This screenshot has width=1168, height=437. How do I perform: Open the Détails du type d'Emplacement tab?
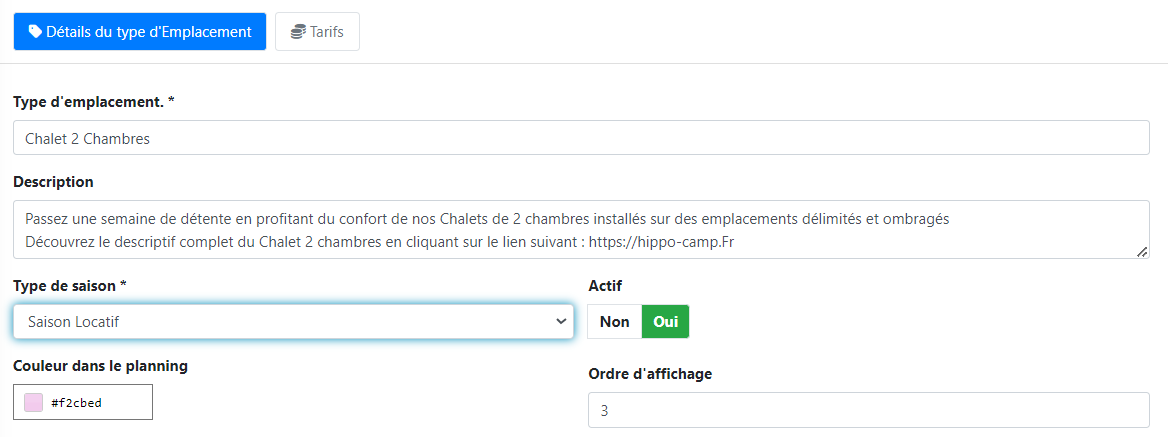pos(140,32)
